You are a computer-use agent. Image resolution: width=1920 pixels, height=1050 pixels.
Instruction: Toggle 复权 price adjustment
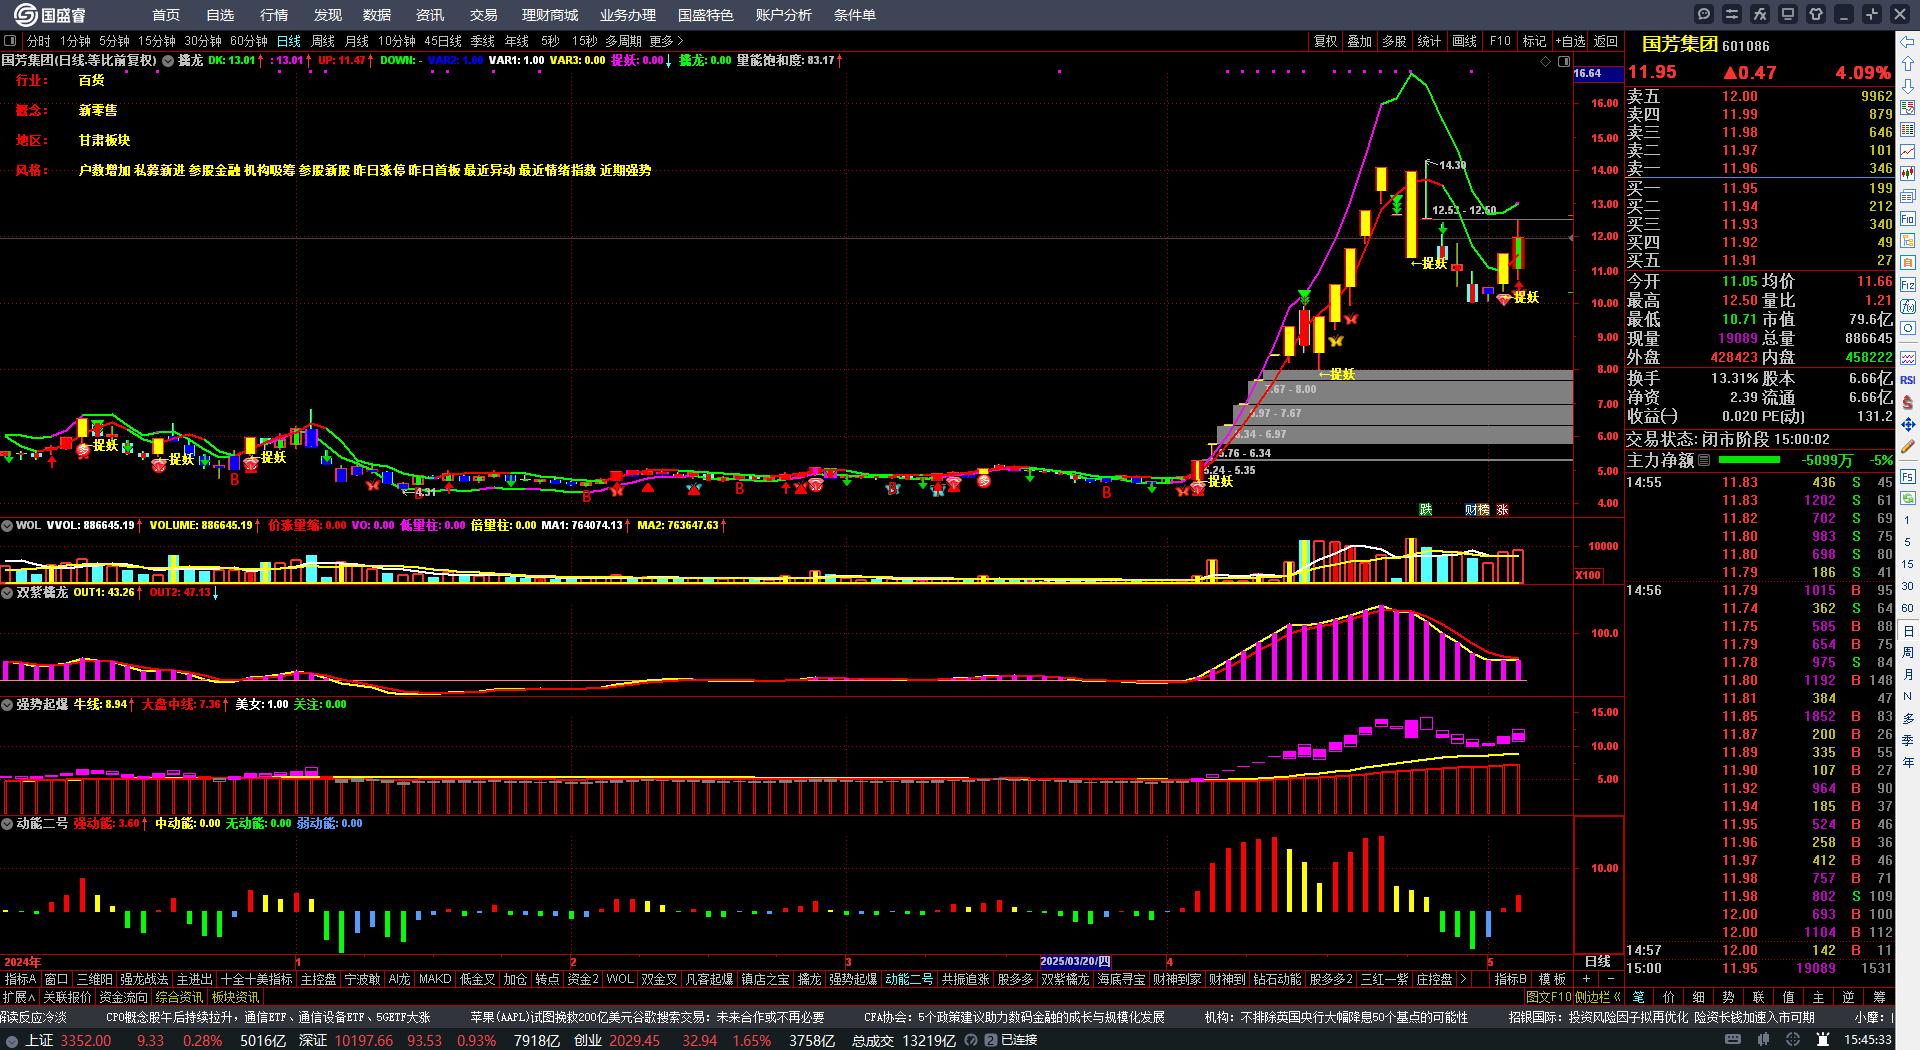tap(1325, 41)
